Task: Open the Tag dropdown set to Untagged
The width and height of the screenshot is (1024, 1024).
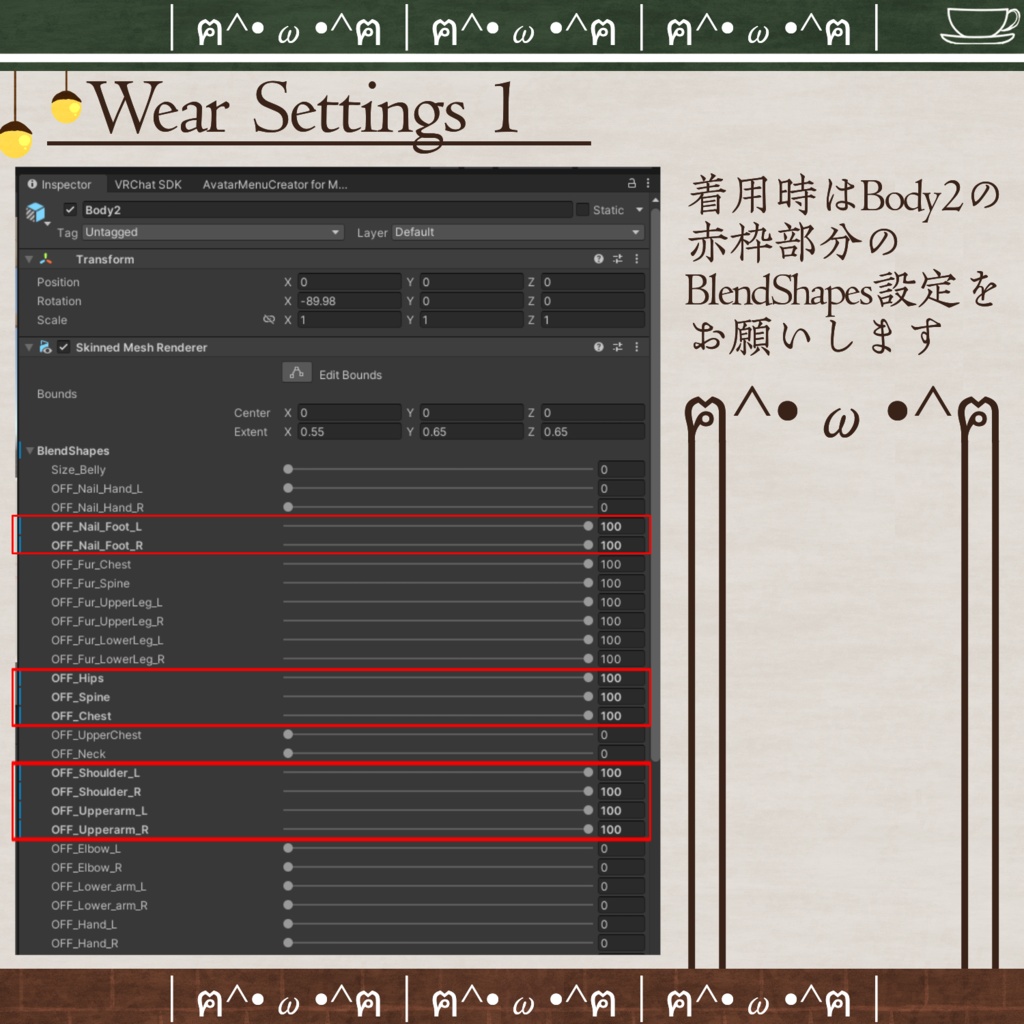Action: [x=213, y=232]
